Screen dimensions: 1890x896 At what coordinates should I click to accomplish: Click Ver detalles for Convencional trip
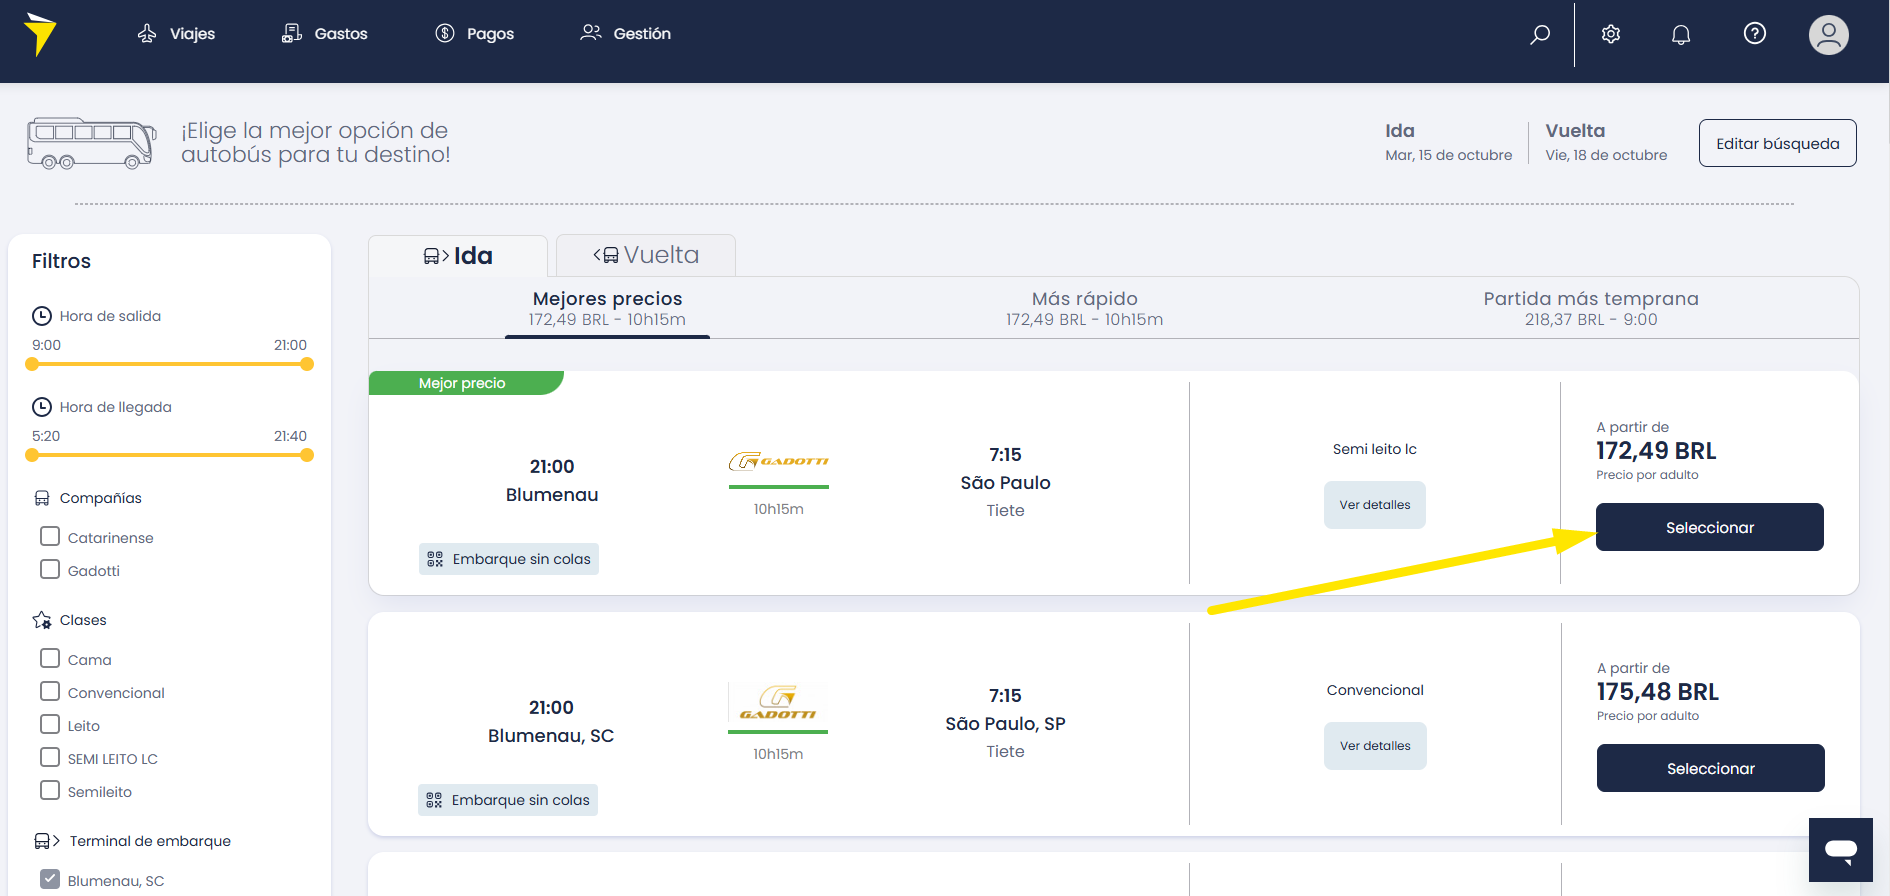(1375, 746)
